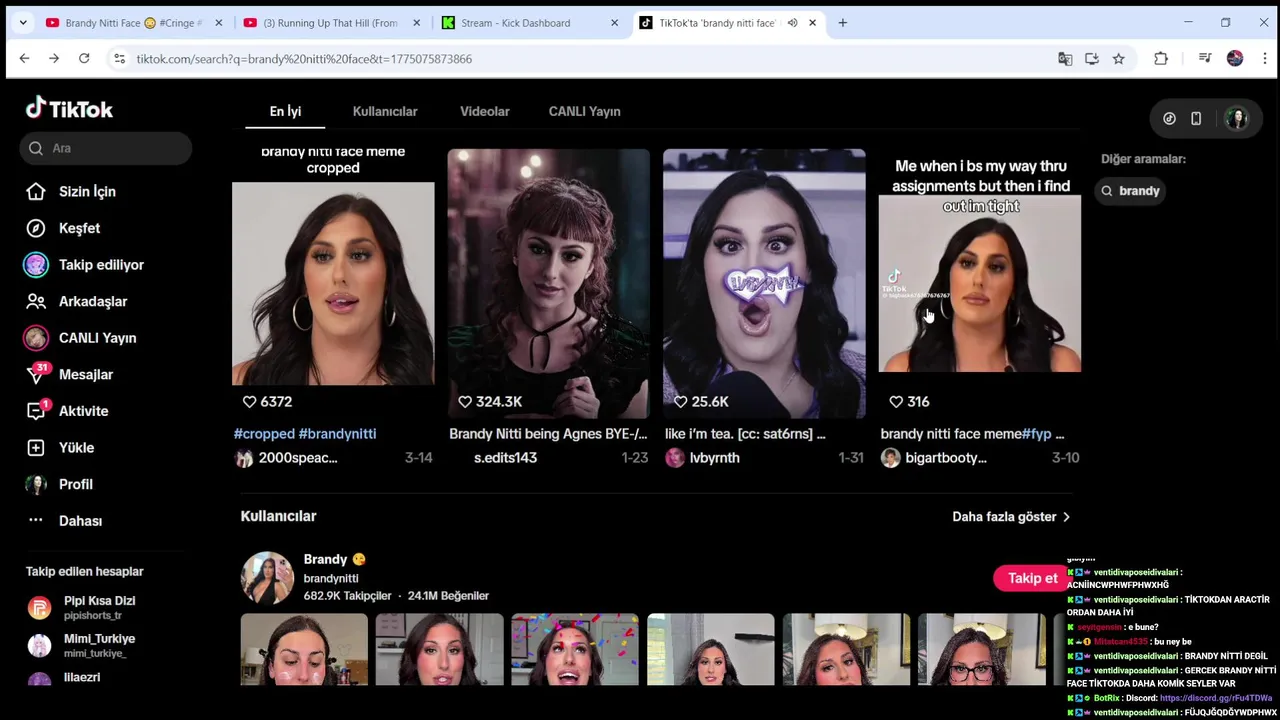Open s.edits143 uploader profile
The height and width of the screenshot is (720, 1280).
tap(505, 458)
